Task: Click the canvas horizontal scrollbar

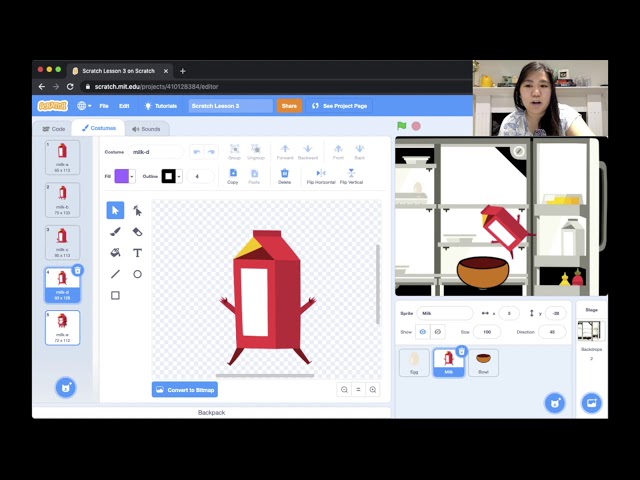Action: (x=265, y=376)
